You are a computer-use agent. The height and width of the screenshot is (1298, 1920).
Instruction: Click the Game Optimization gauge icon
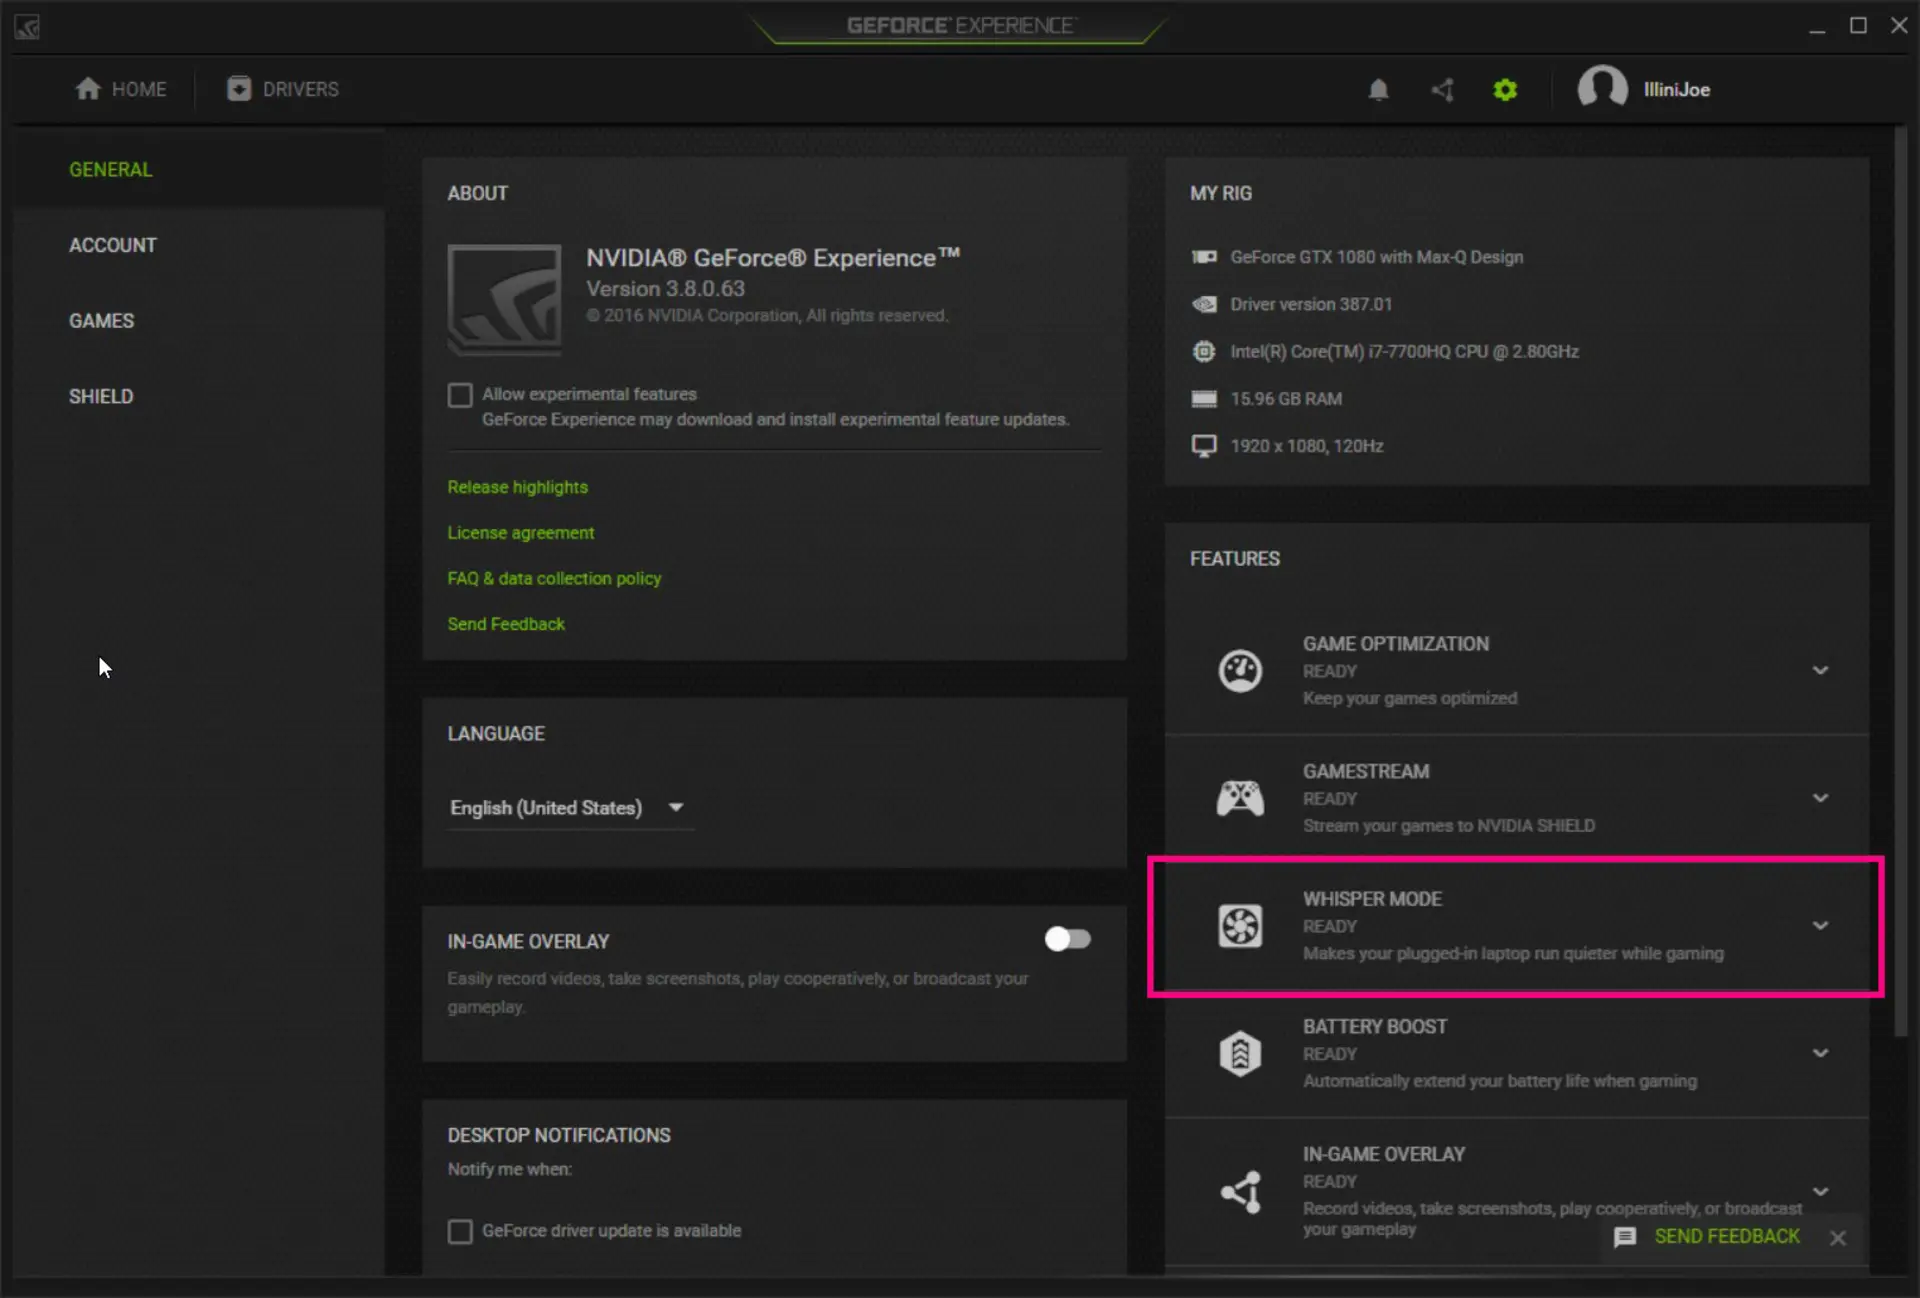click(x=1240, y=670)
